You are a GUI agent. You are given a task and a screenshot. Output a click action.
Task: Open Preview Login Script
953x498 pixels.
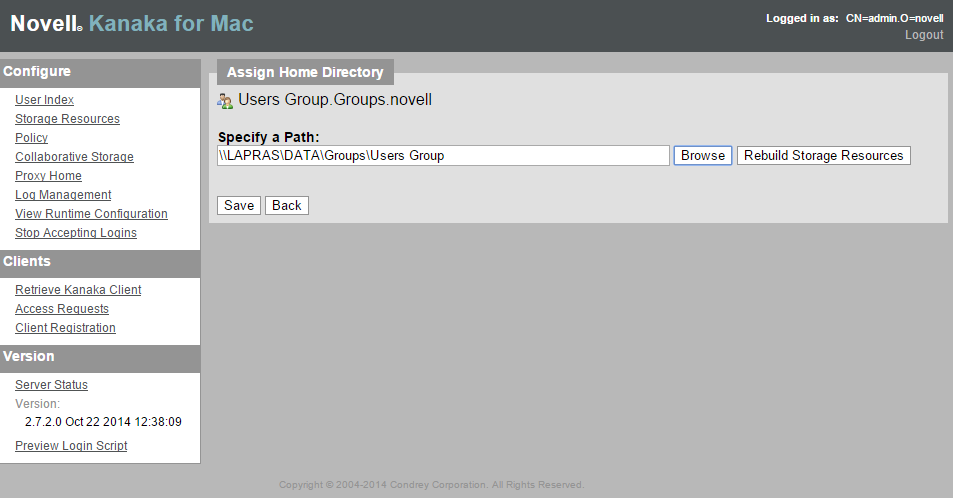pyautogui.click(x=71, y=445)
